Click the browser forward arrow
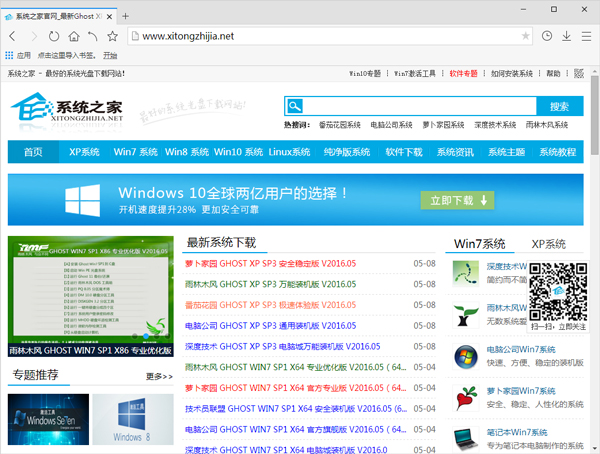The image size is (600, 454). [34, 36]
